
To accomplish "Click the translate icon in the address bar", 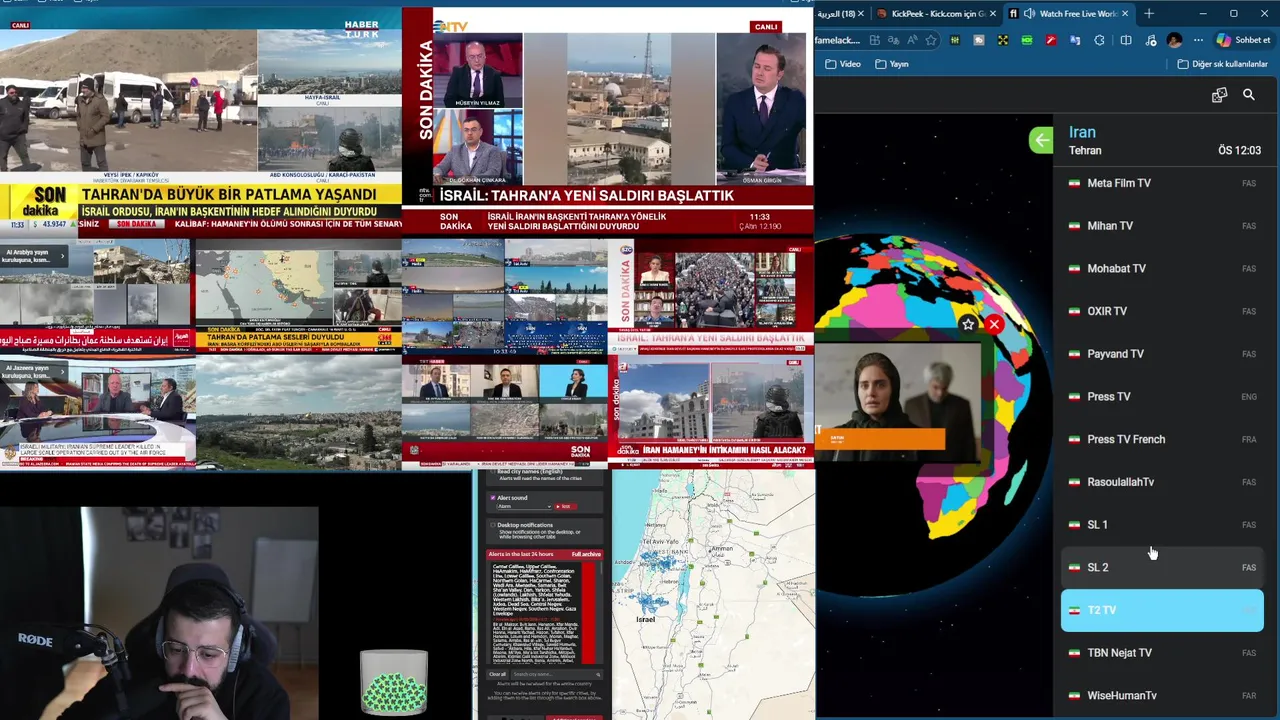I will pos(893,40).
